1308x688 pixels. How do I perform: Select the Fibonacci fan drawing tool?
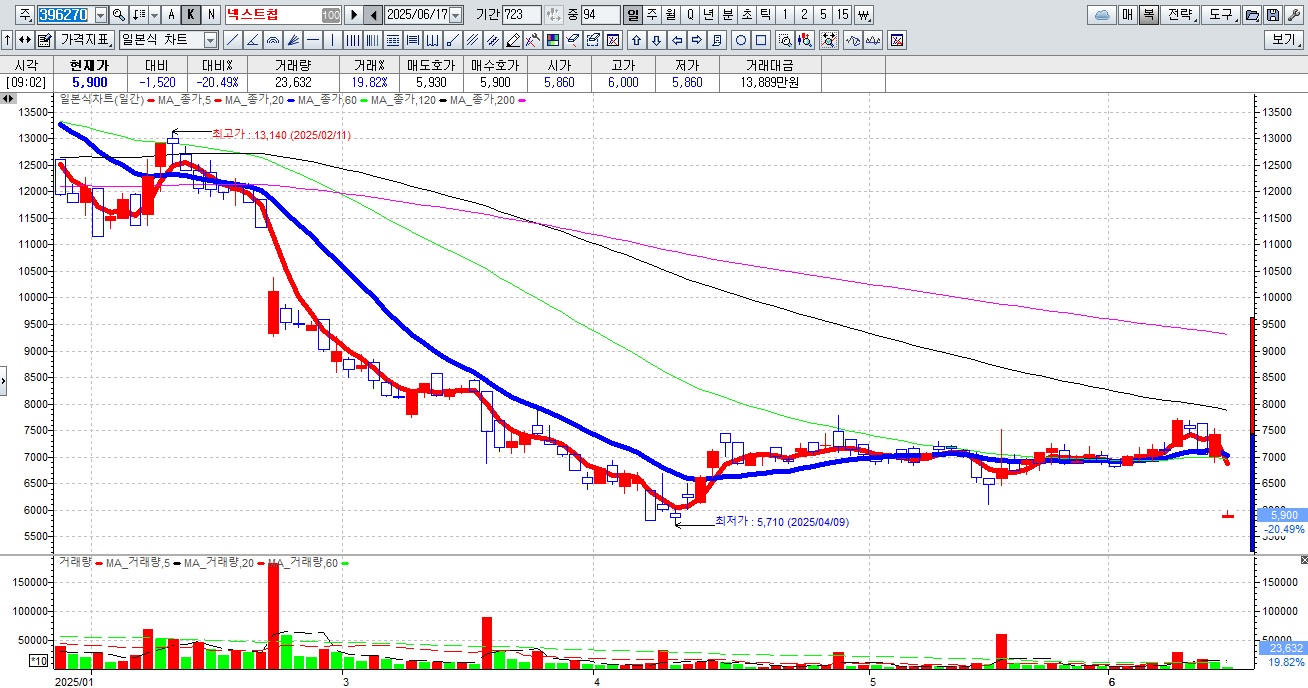click(293, 40)
